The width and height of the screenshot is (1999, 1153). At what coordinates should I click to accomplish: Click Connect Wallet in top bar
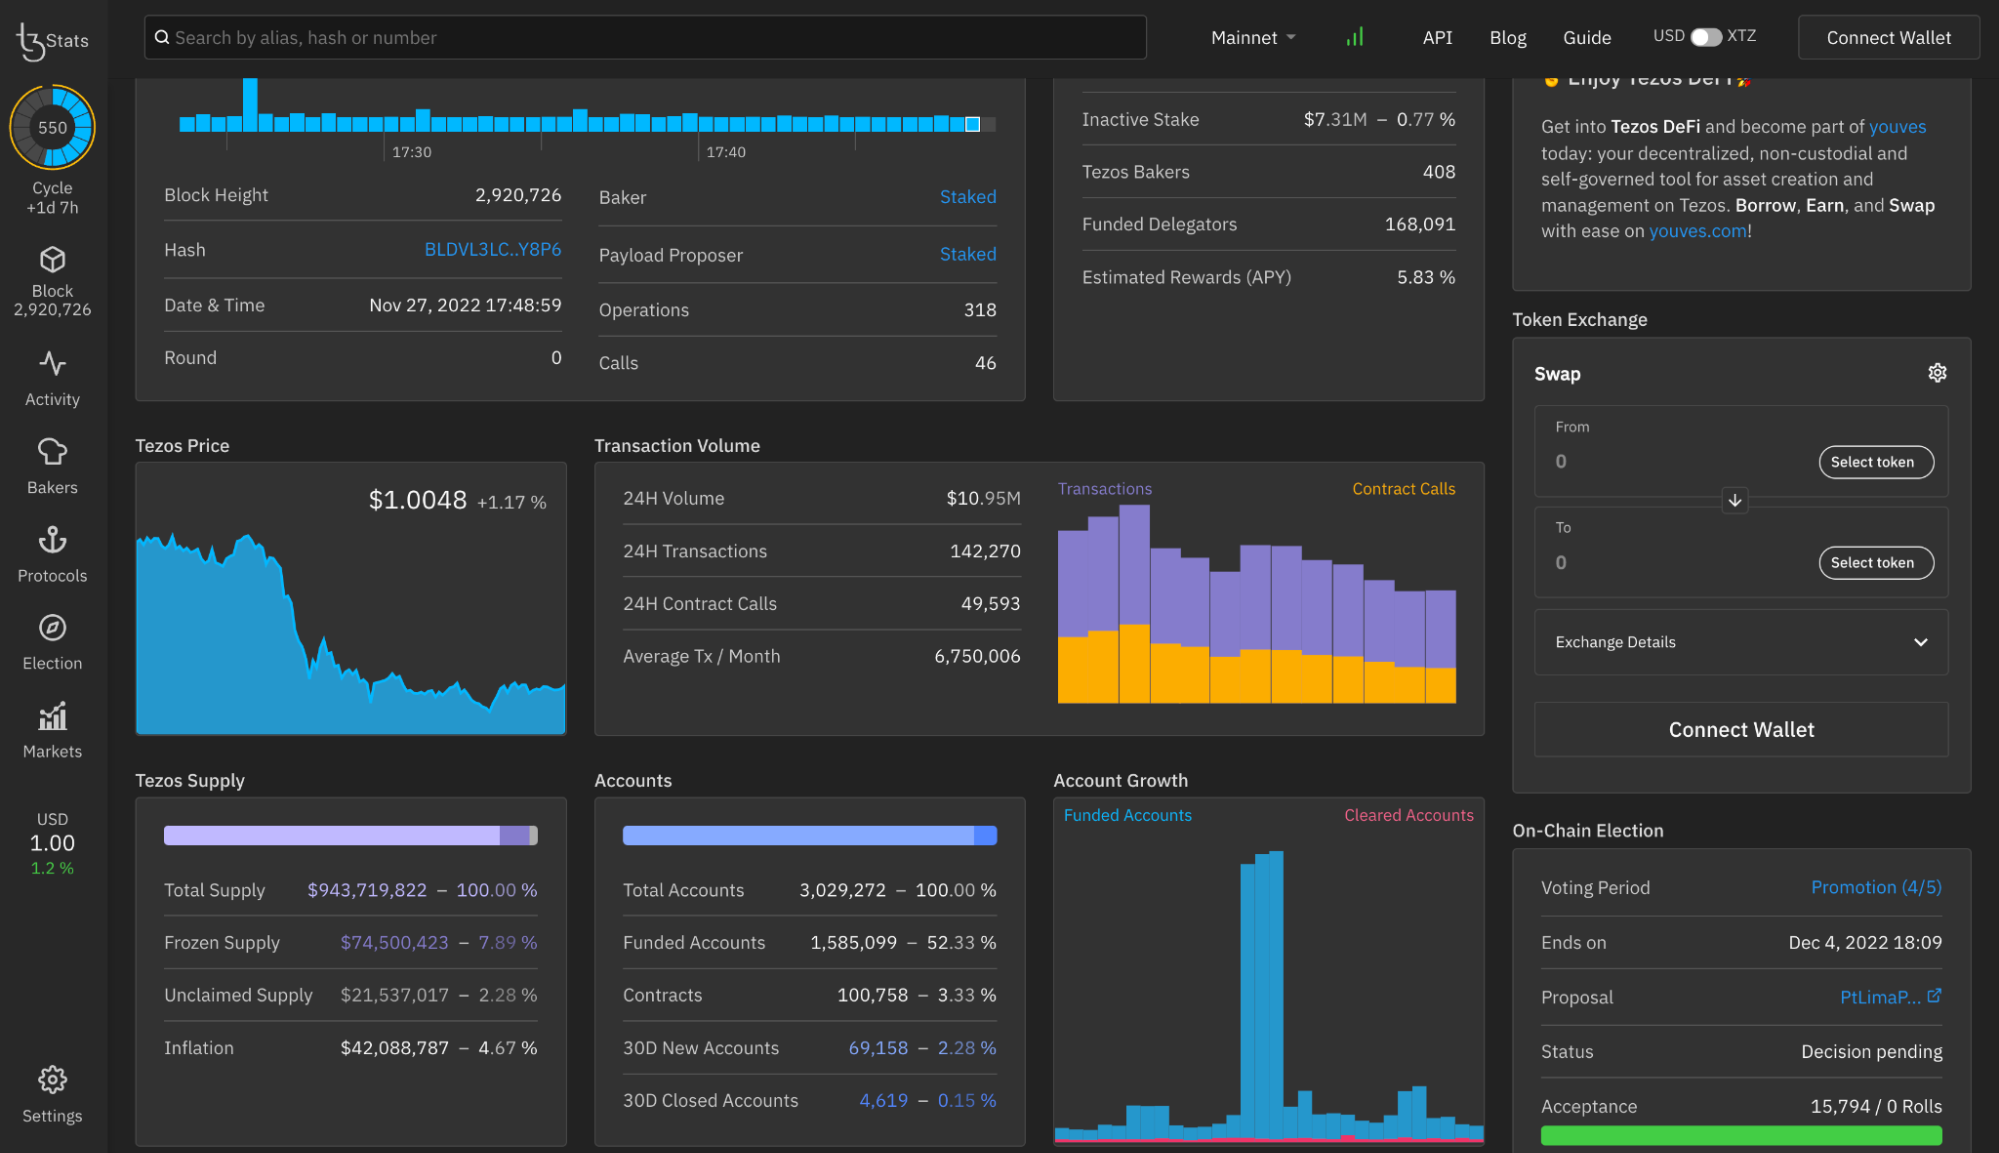tap(1888, 38)
